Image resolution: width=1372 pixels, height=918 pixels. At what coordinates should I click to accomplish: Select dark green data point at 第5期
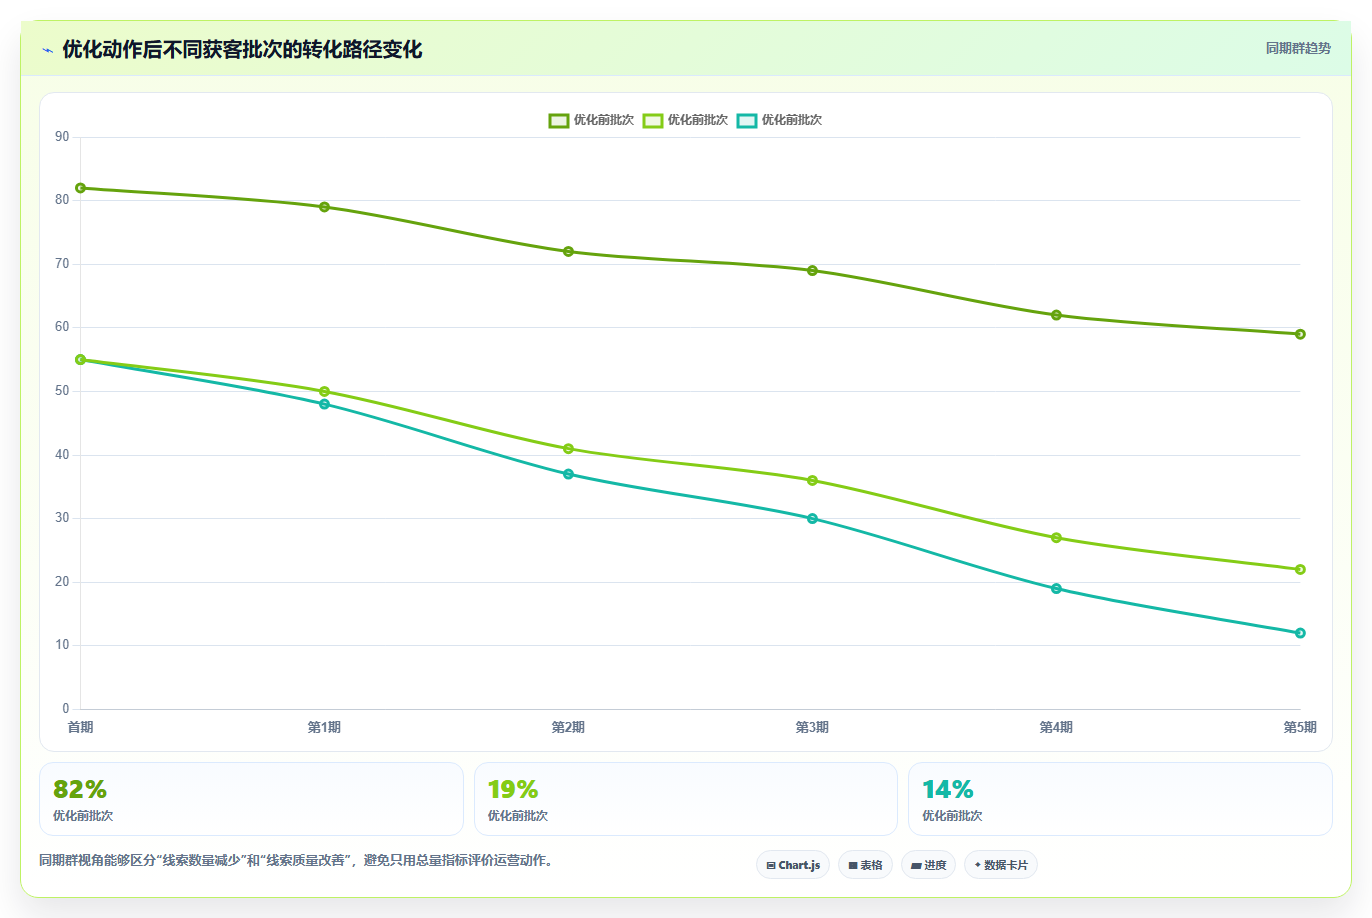(x=1300, y=334)
